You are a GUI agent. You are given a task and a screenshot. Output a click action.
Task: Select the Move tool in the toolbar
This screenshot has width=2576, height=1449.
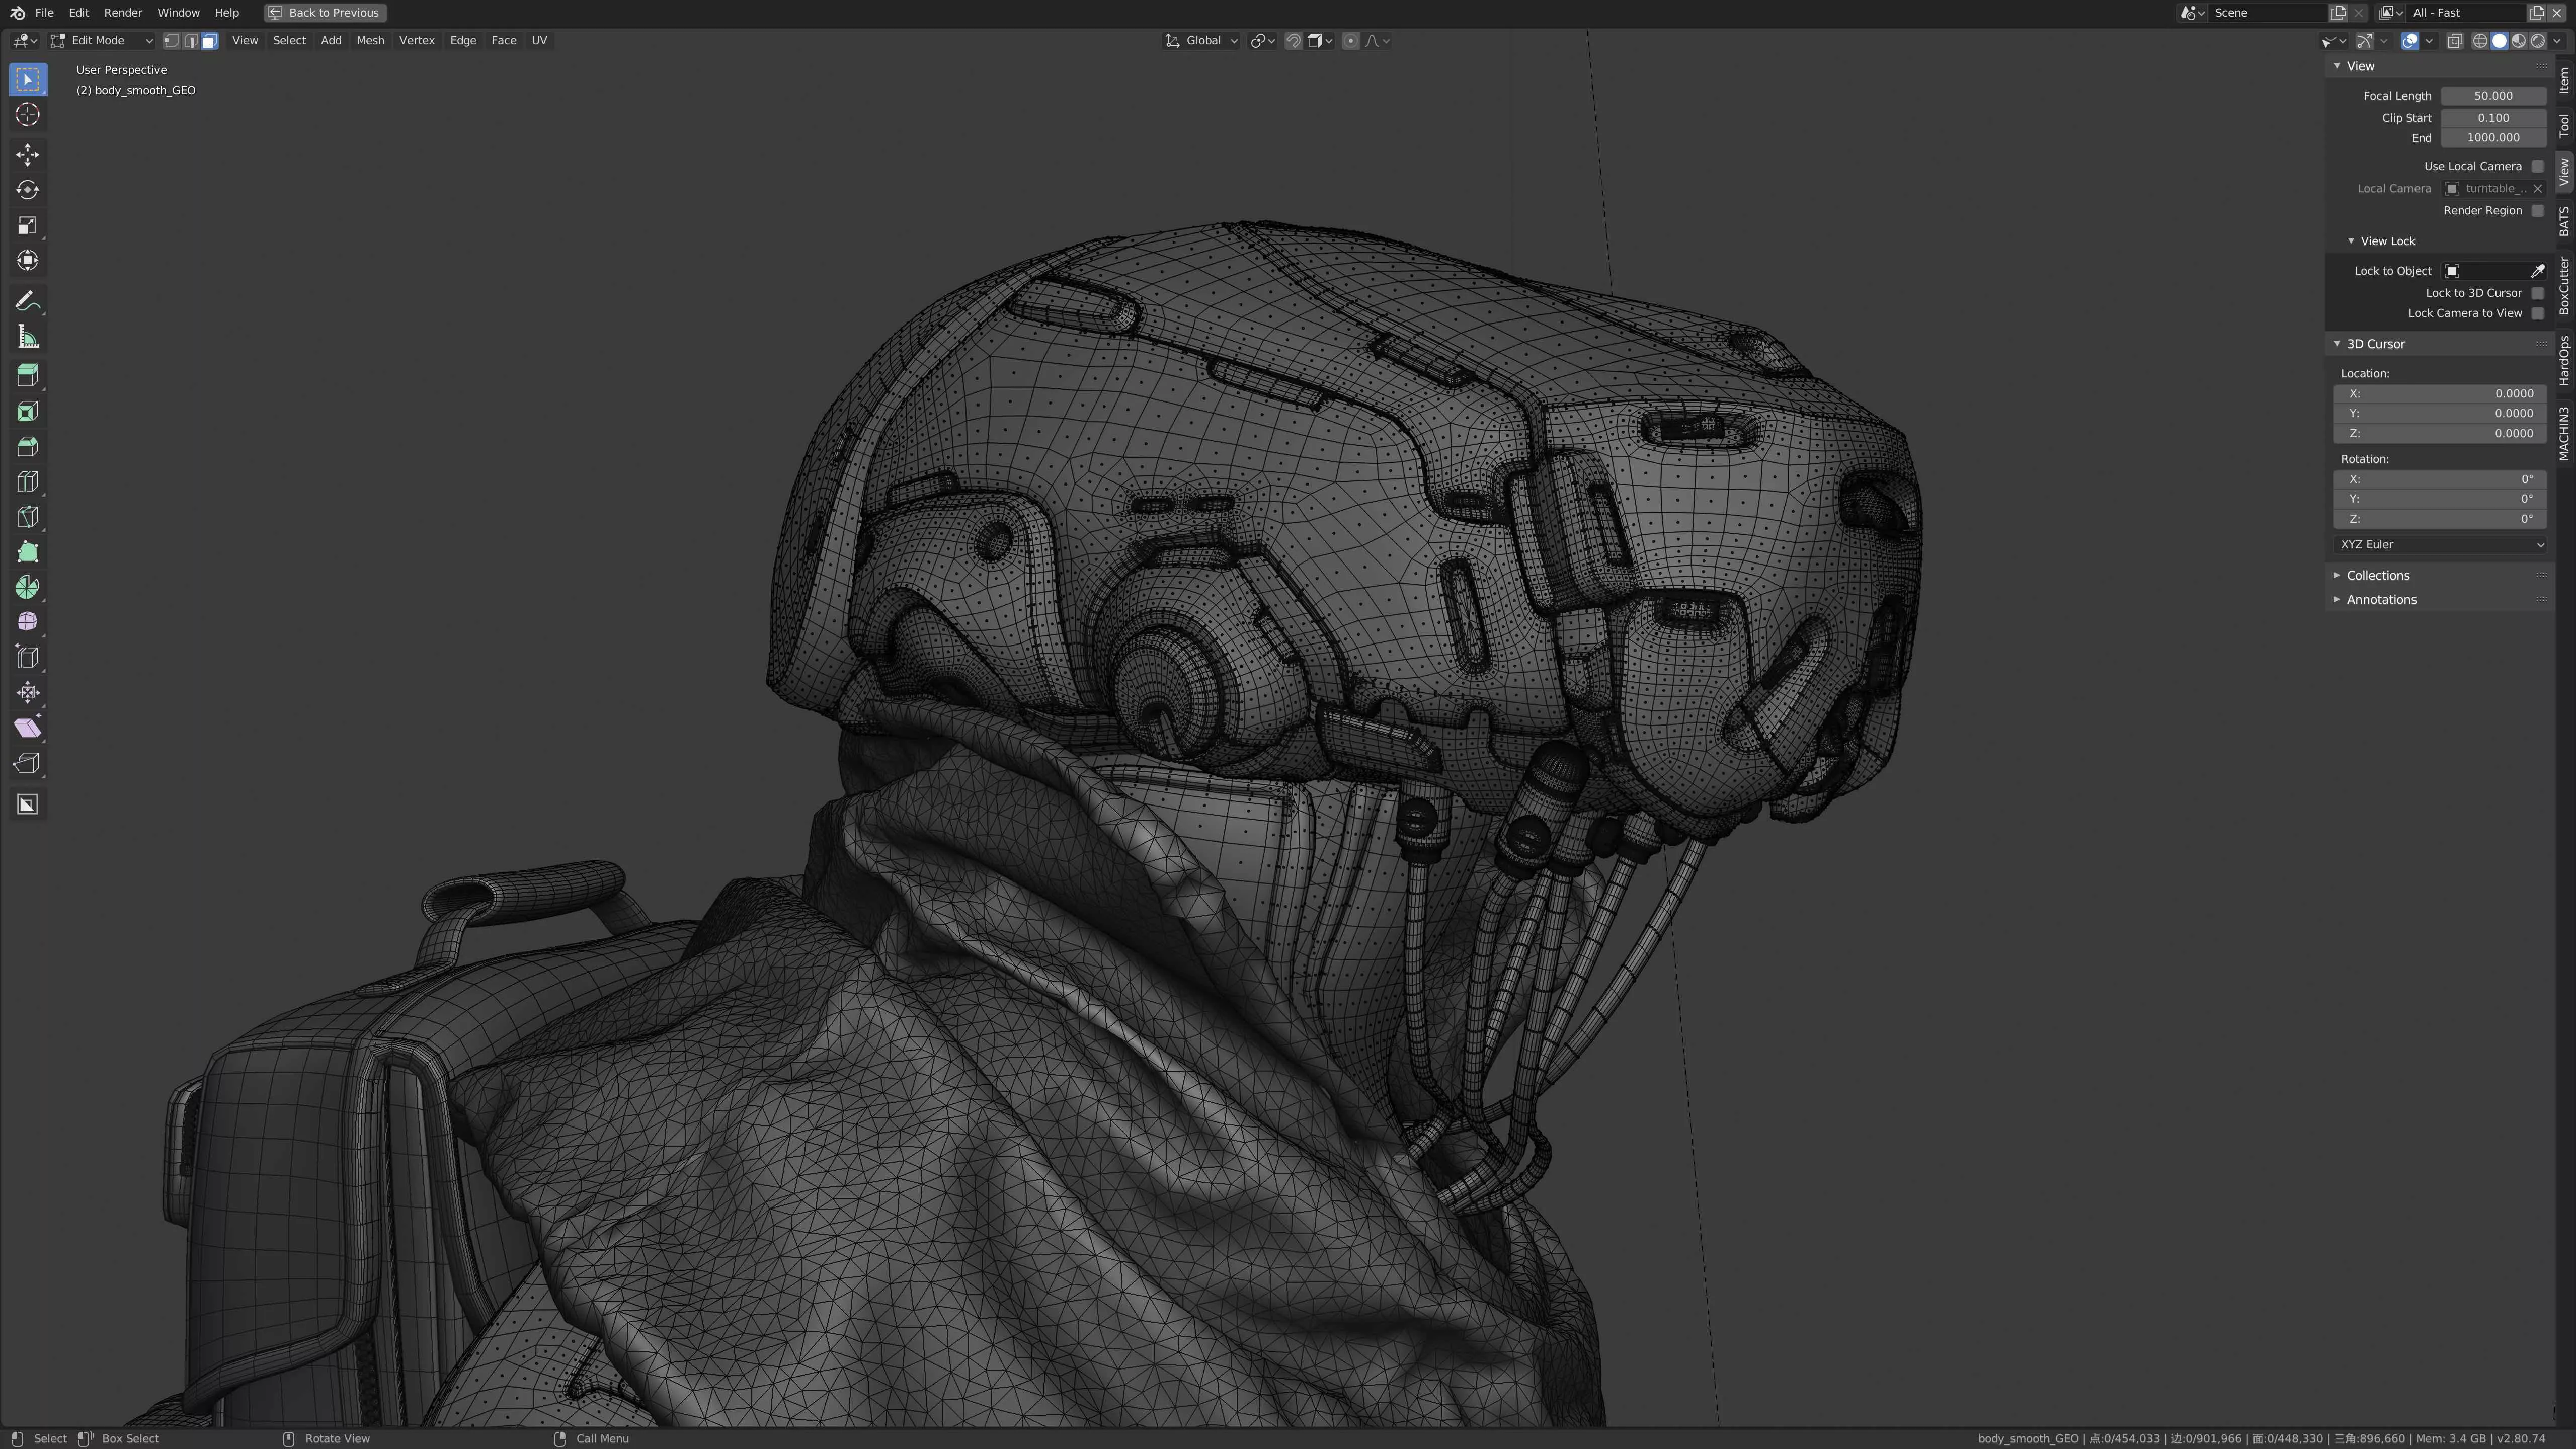(x=27, y=155)
